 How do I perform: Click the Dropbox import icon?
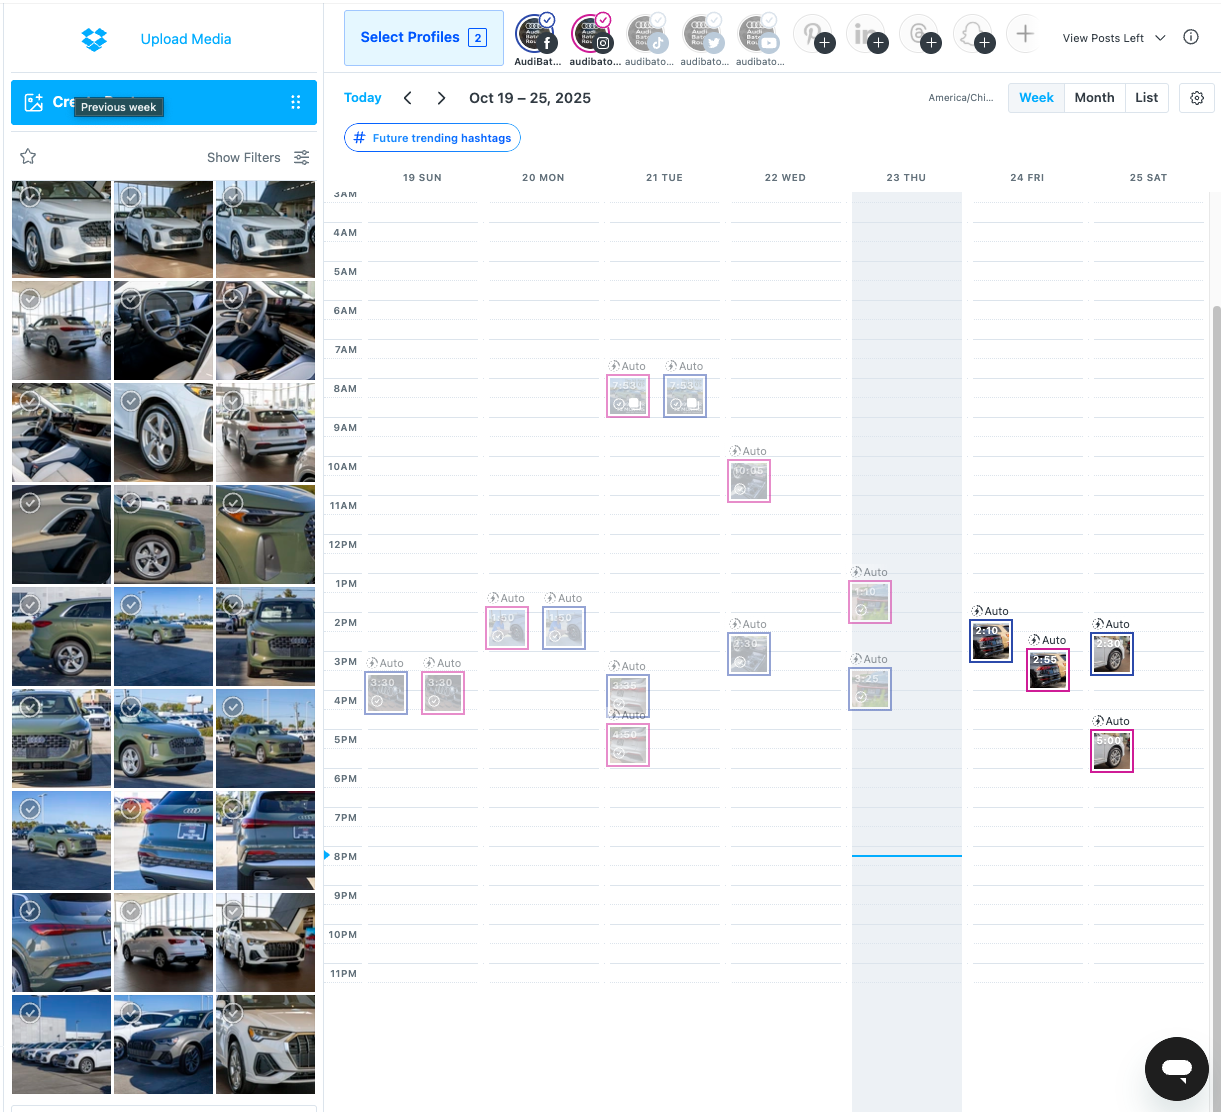94,39
